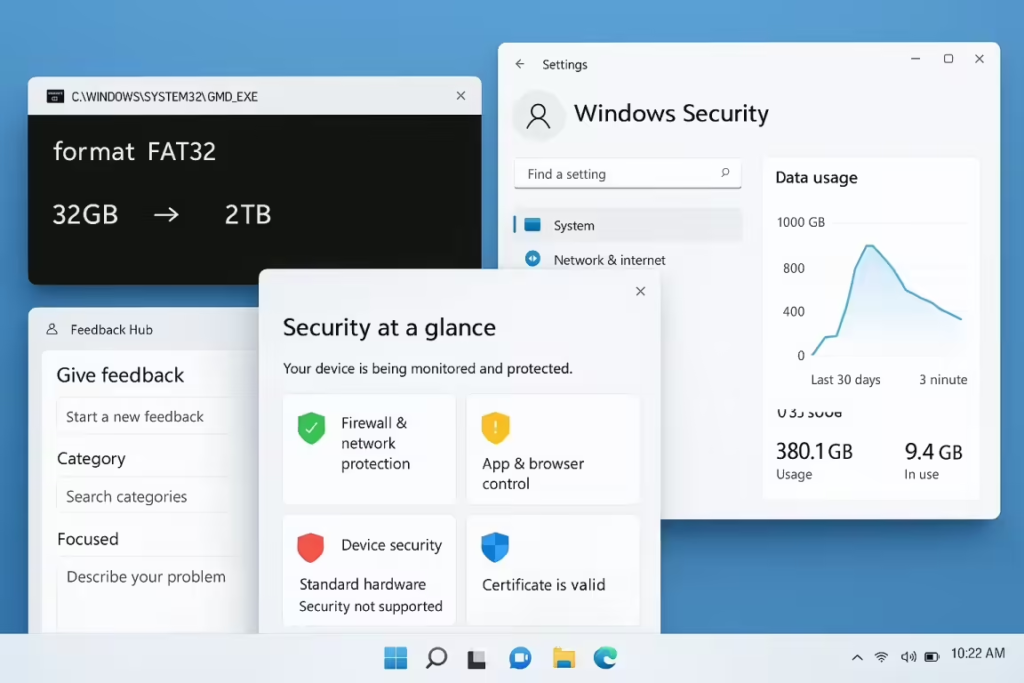Click Start a new feedback
This screenshot has height=683, width=1024.
(135, 415)
